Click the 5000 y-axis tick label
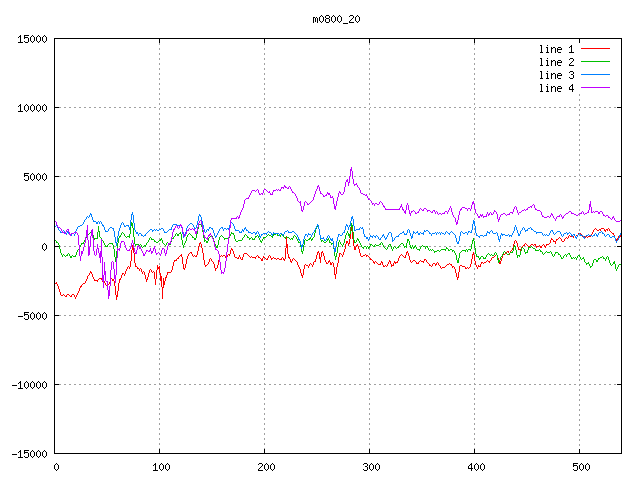The width and height of the screenshot is (640, 480). tap(35, 177)
